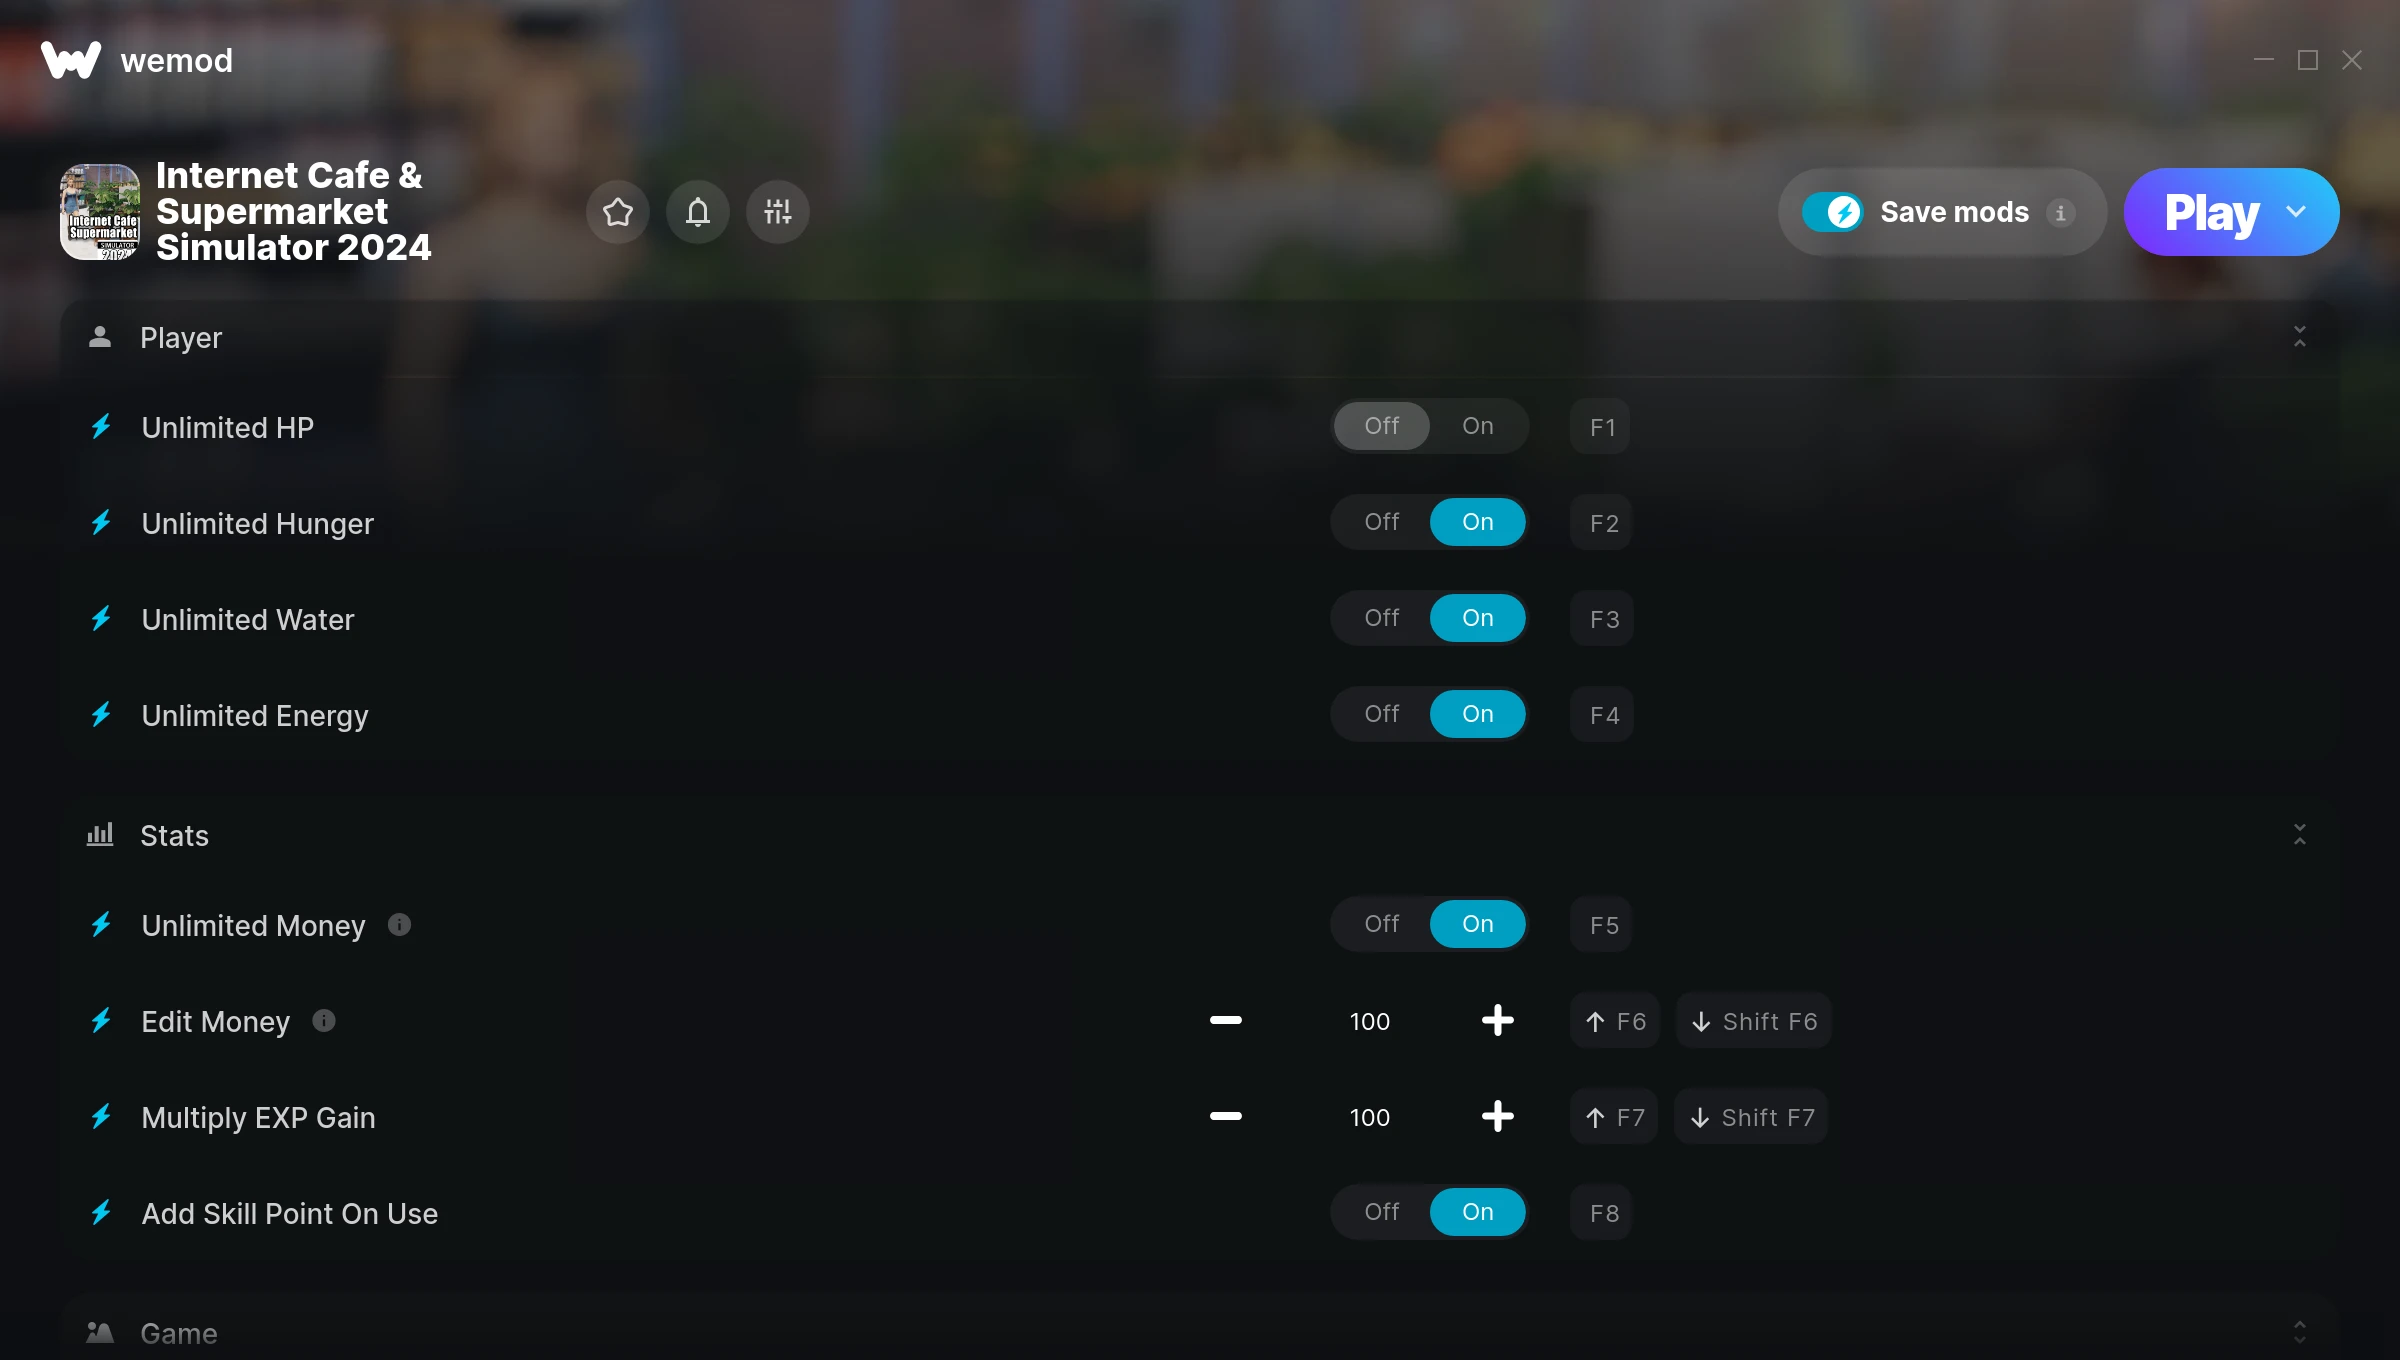This screenshot has width=2400, height=1360.
Task: Click the Shift F6 decrease hotkey
Action: [x=1753, y=1021]
